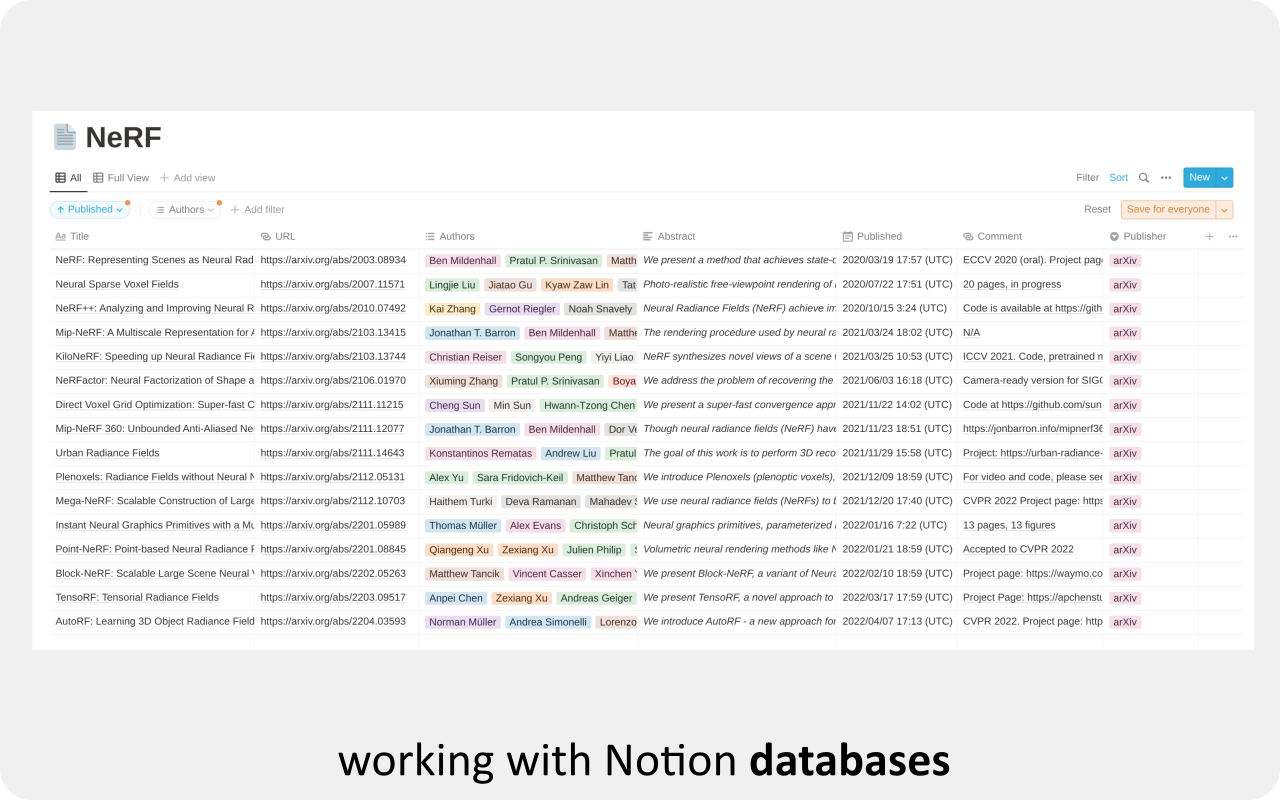
Task: Click the Andrea Simonelli author tag
Action: pyautogui.click(x=547, y=622)
